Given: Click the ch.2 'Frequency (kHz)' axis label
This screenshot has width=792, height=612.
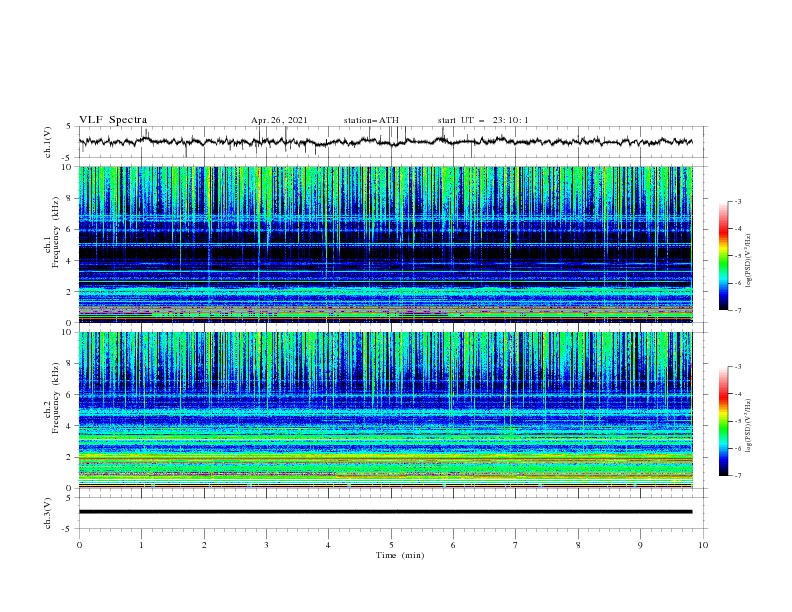Looking at the screenshot, I should click(55, 398).
